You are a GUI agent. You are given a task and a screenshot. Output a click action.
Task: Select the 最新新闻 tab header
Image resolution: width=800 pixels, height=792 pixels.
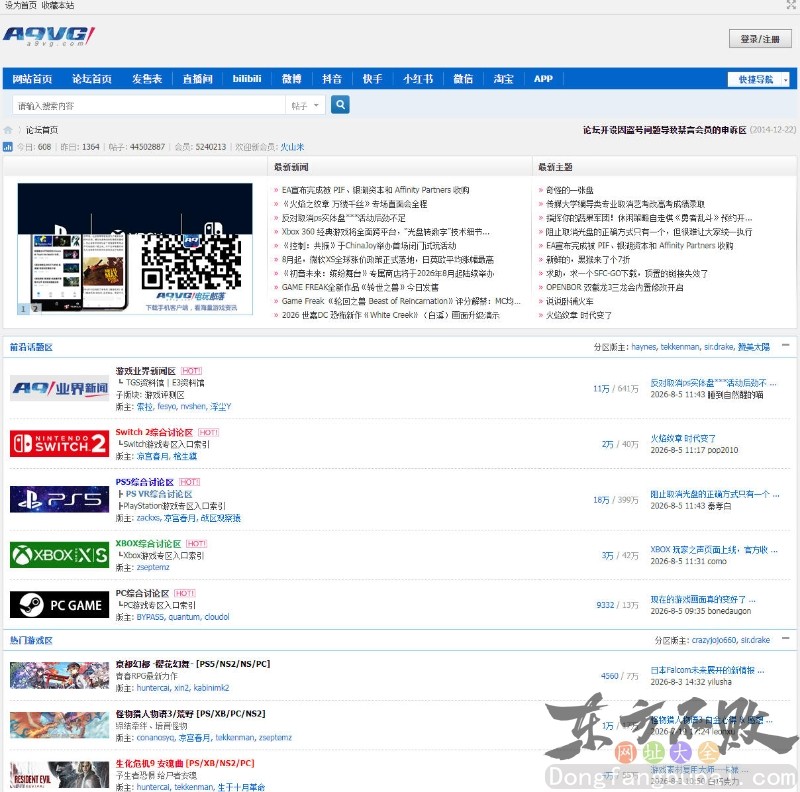point(291,167)
